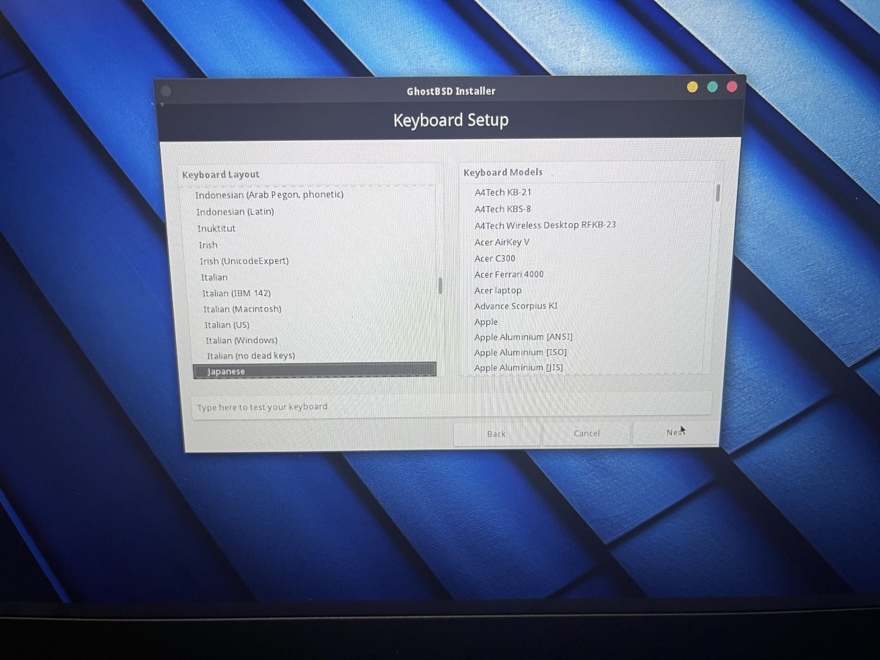Choose Irish (UnicodeExpert) layout

pyautogui.click(x=243, y=261)
